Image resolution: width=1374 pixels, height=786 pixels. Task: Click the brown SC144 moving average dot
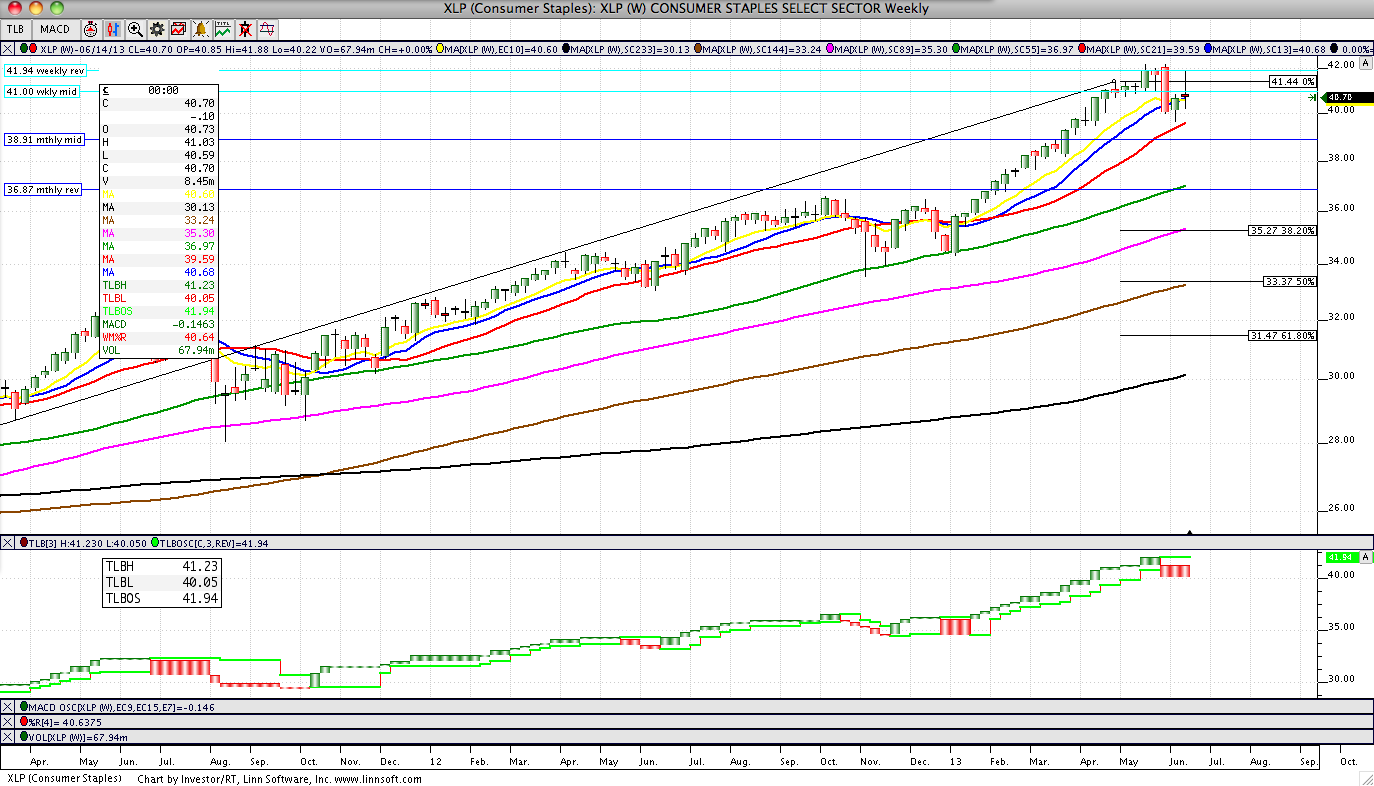700,48
